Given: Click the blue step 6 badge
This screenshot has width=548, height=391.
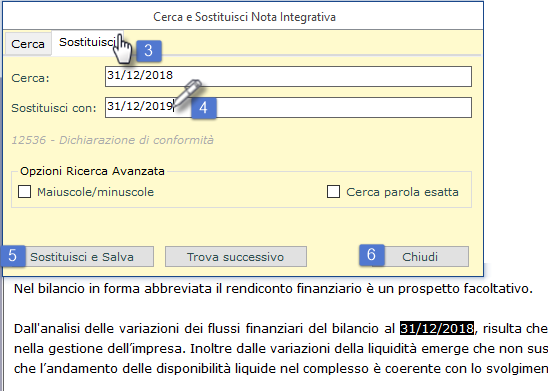Looking at the screenshot, I should (x=372, y=255).
